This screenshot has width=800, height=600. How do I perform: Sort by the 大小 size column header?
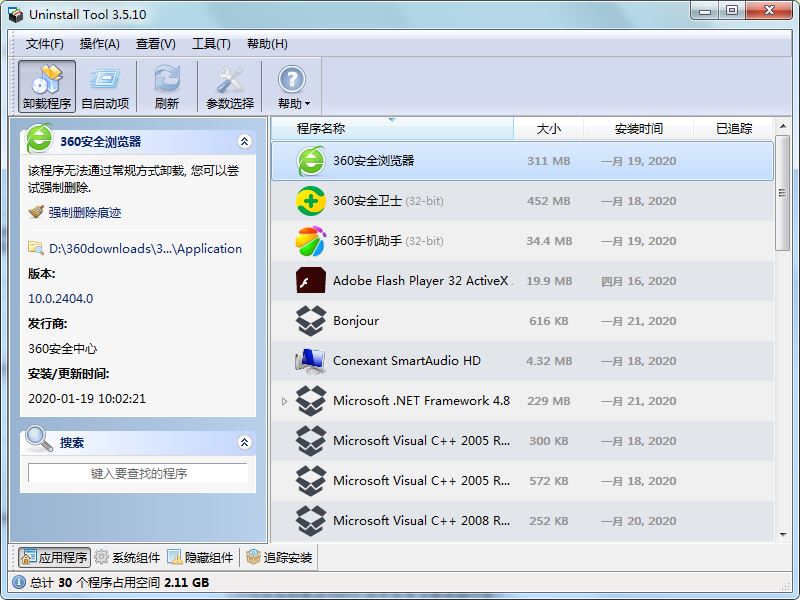pyautogui.click(x=548, y=128)
